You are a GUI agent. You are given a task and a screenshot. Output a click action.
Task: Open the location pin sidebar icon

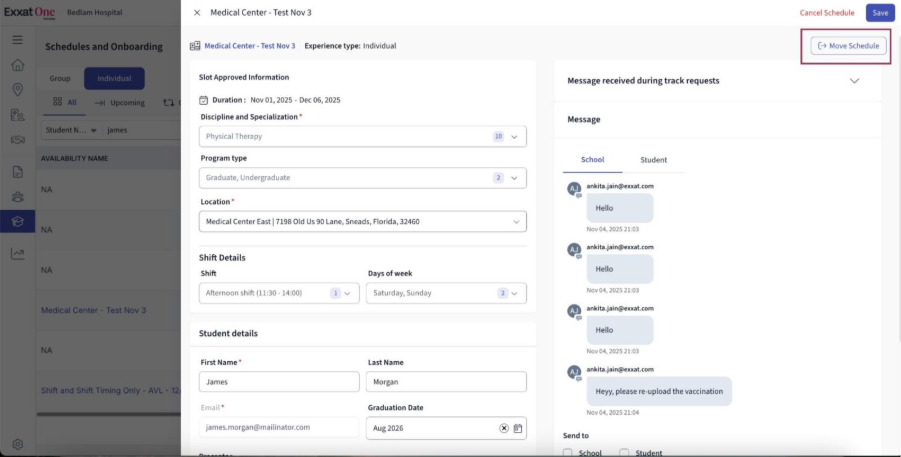(17, 90)
